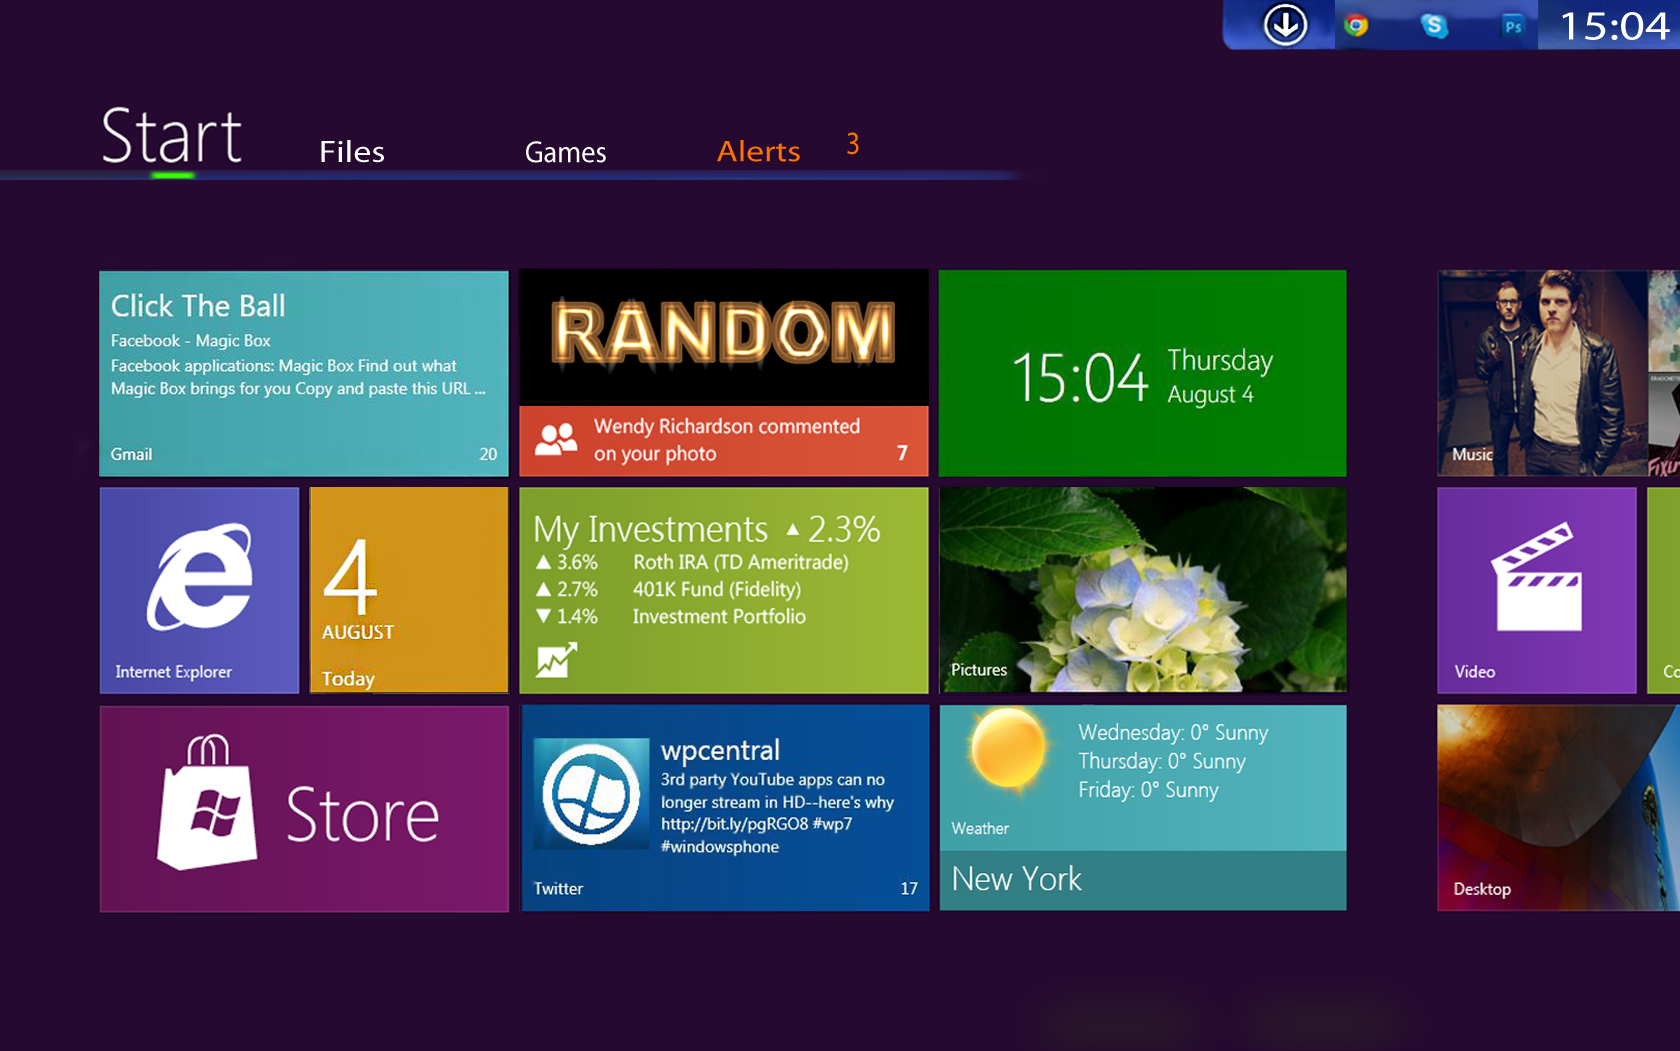The height and width of the screenshot is (1051, 1680).
Task: Open the My Investments portfolio tile
Action: click(724, 590)
